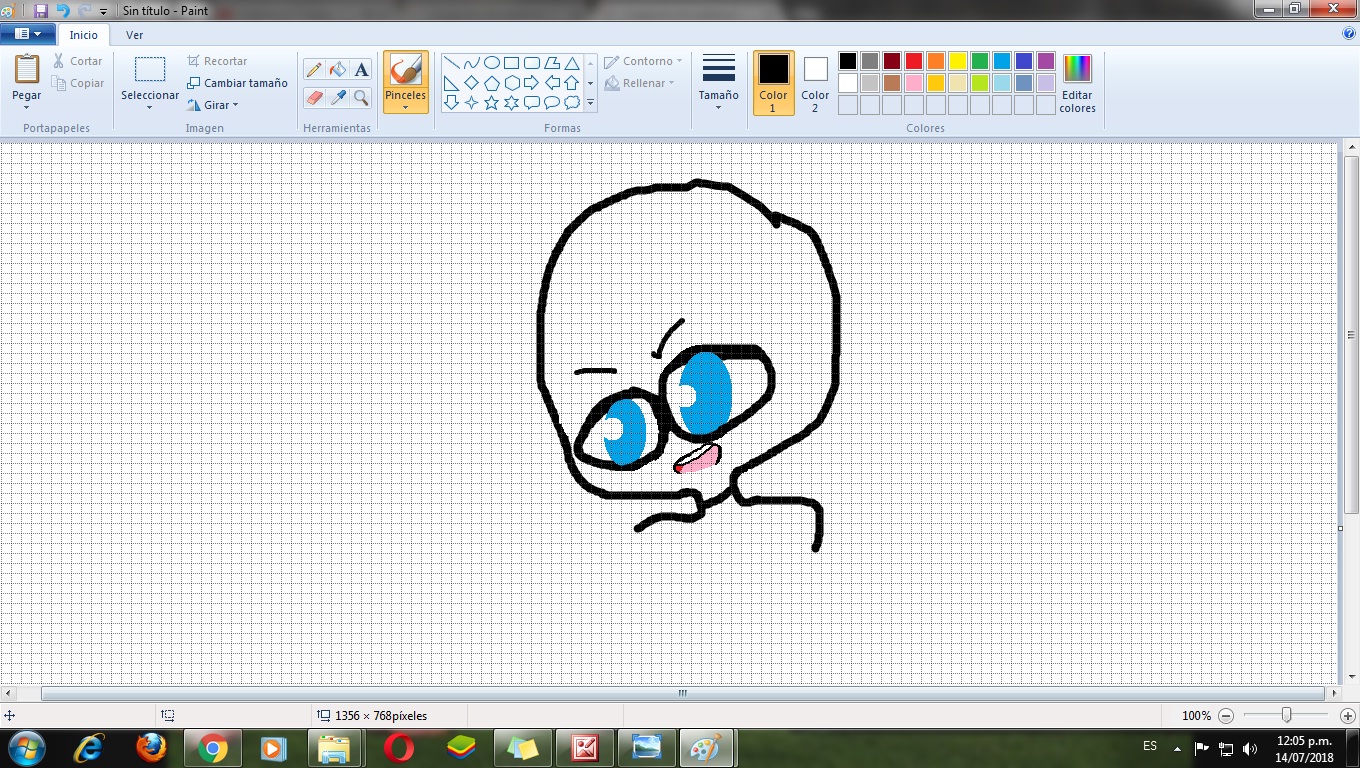
Task: Choose the Right arrow shape
Action: click(532, 83)
